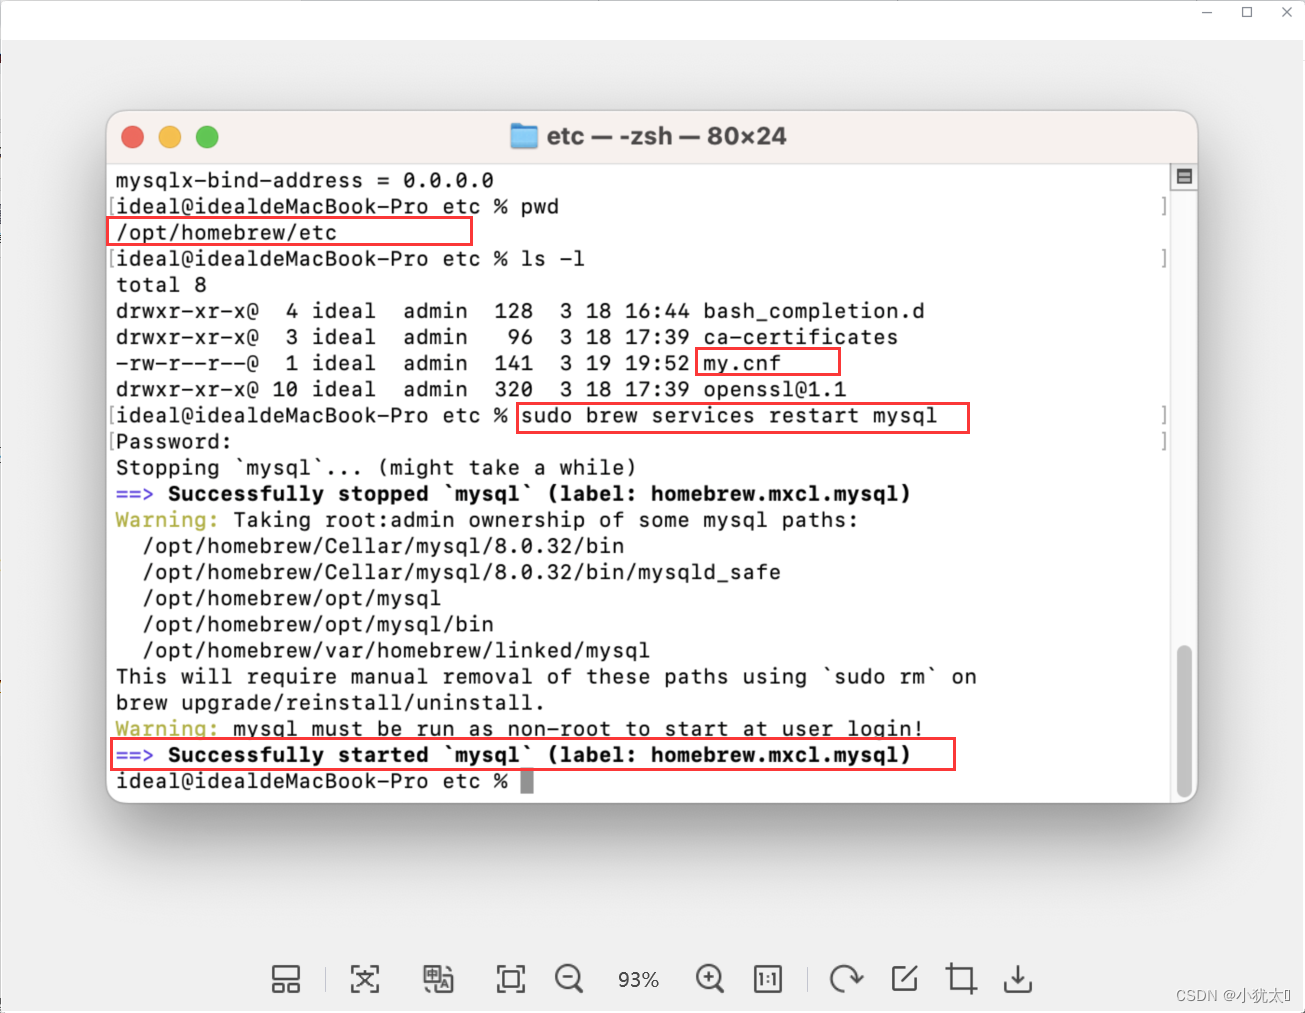
Task: Click the 'Password:' prompt line
Action: (x=174, y=442)
